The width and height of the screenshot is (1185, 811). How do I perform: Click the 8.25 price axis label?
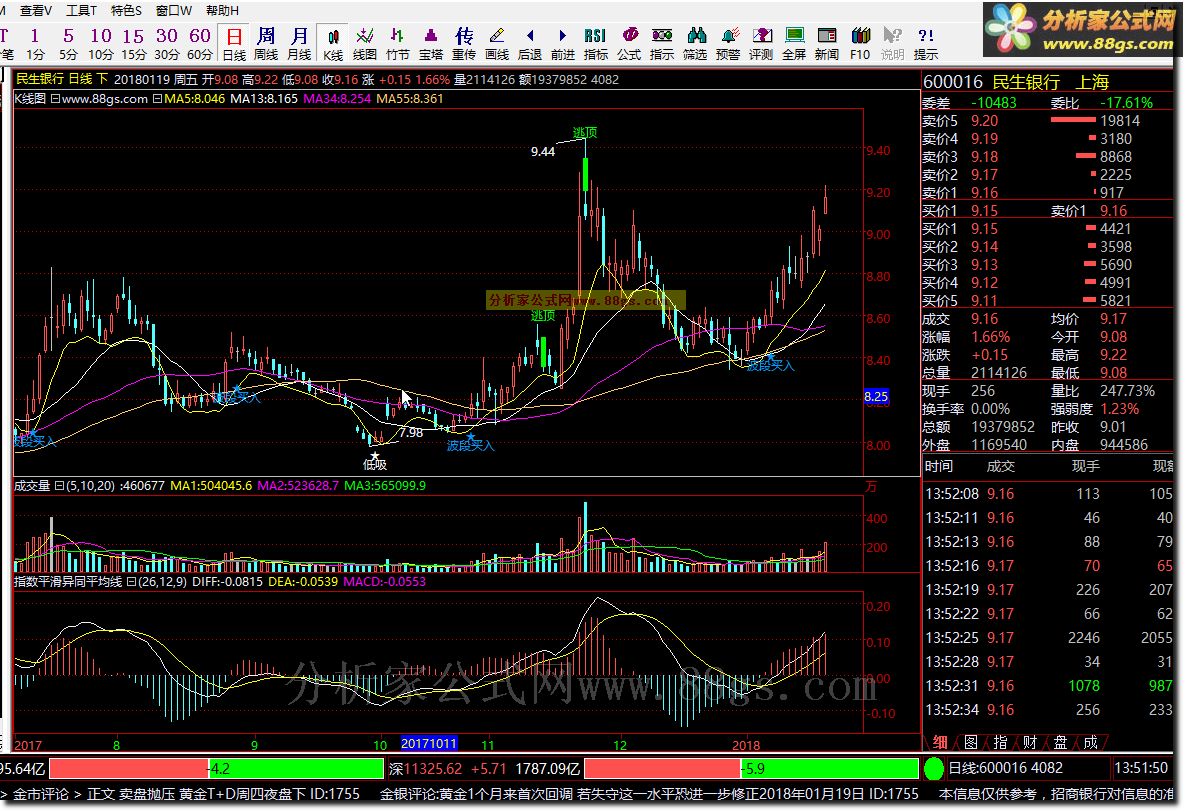[x=876, y=396]
